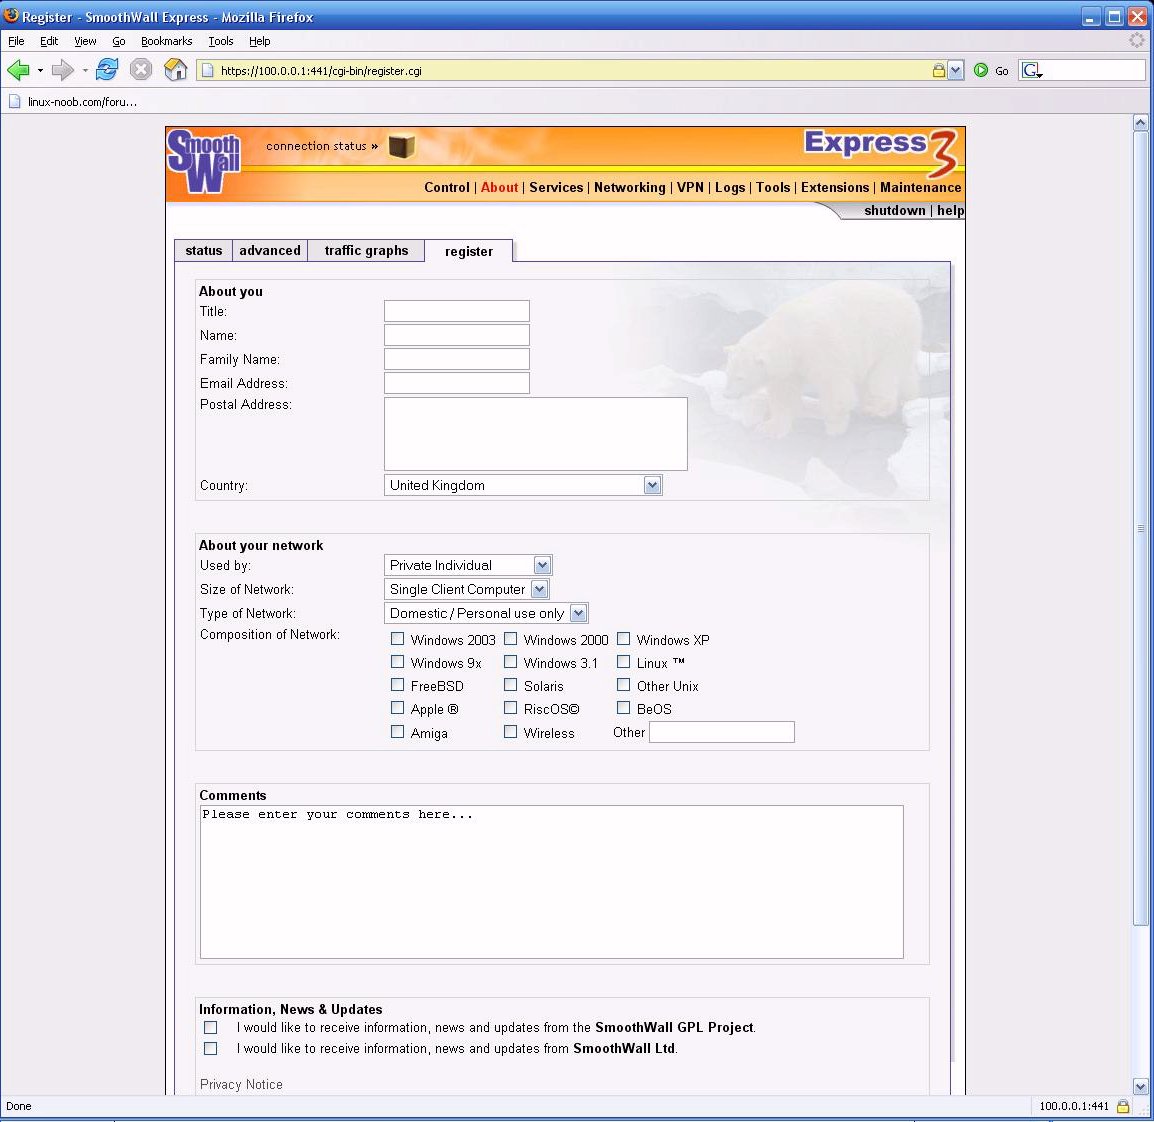Click the padlock icon in the address bar
This screenshot has height=1122, width=1154.
pyautogui.click(x=938, y=71)
